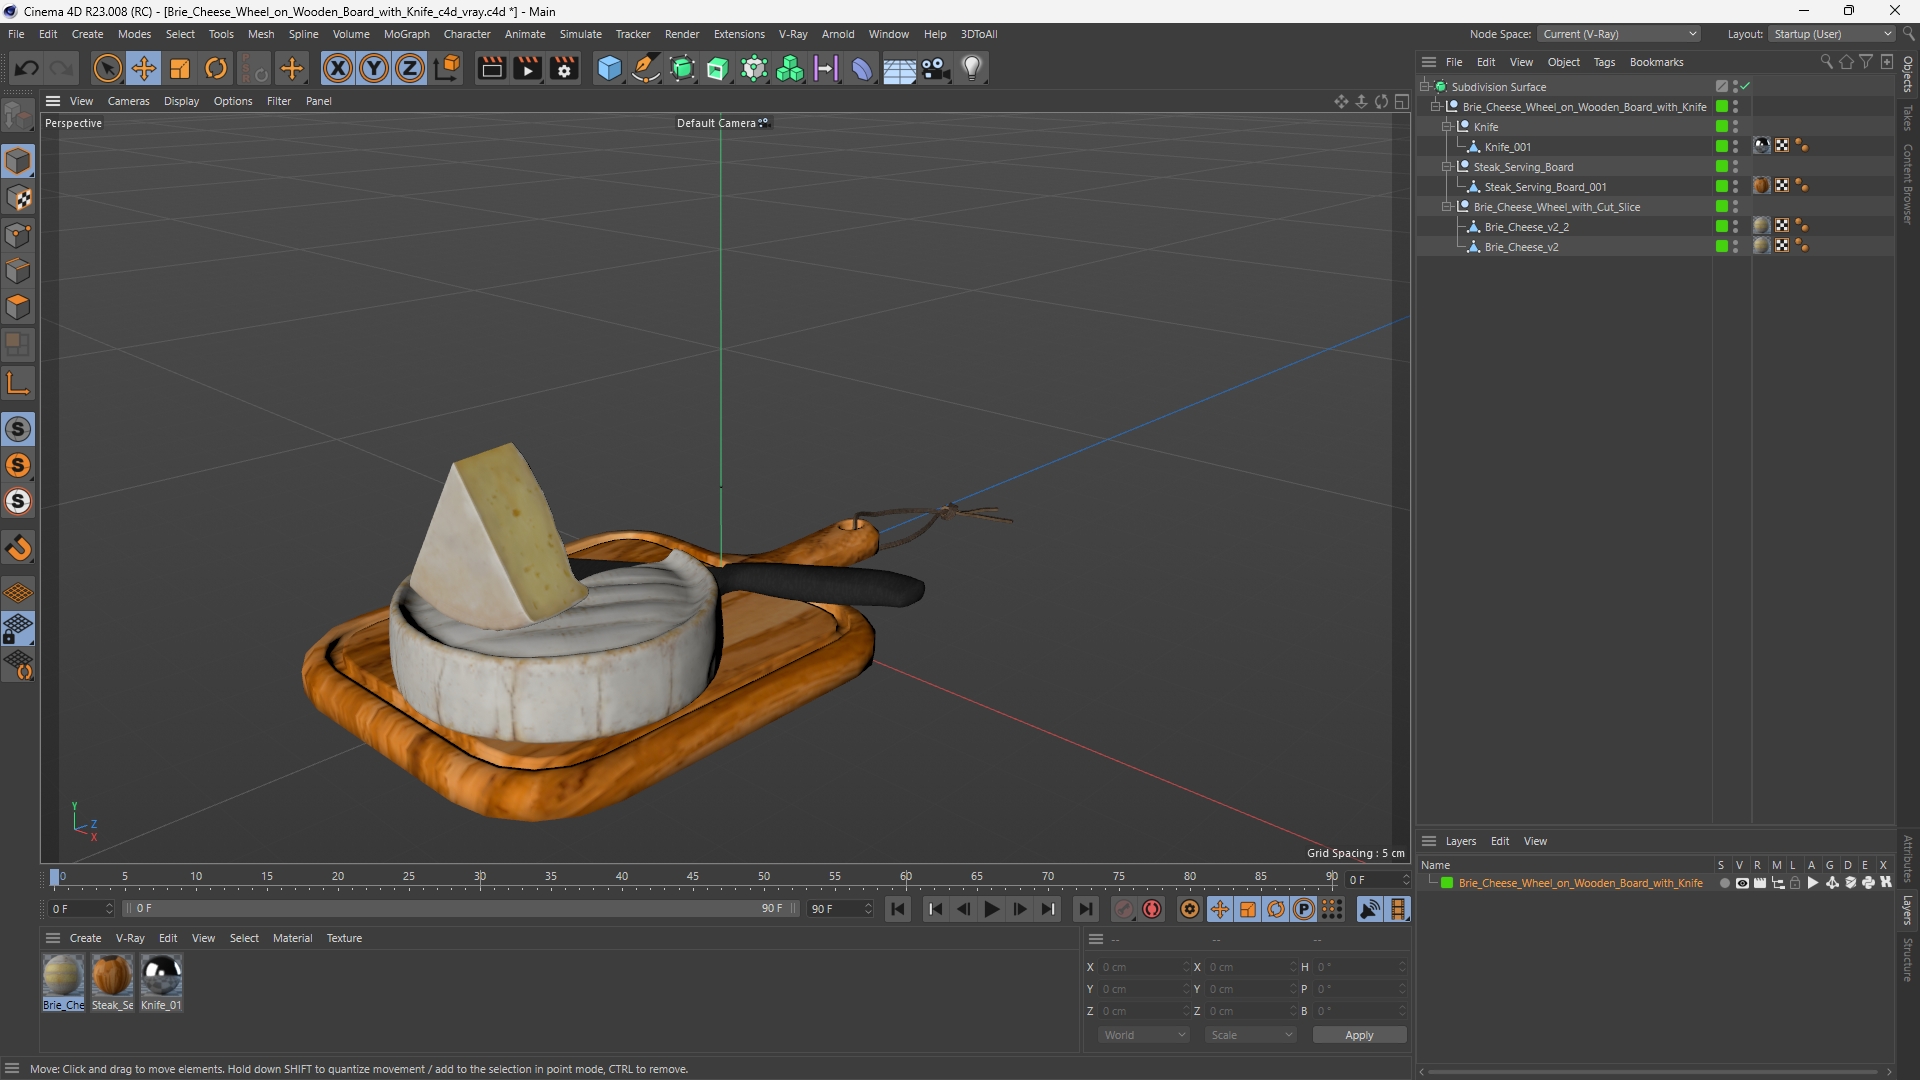This screenshot has width=1920, height=1080.
Task: Collapse the Knife tree node
Action: [1446, 127]
